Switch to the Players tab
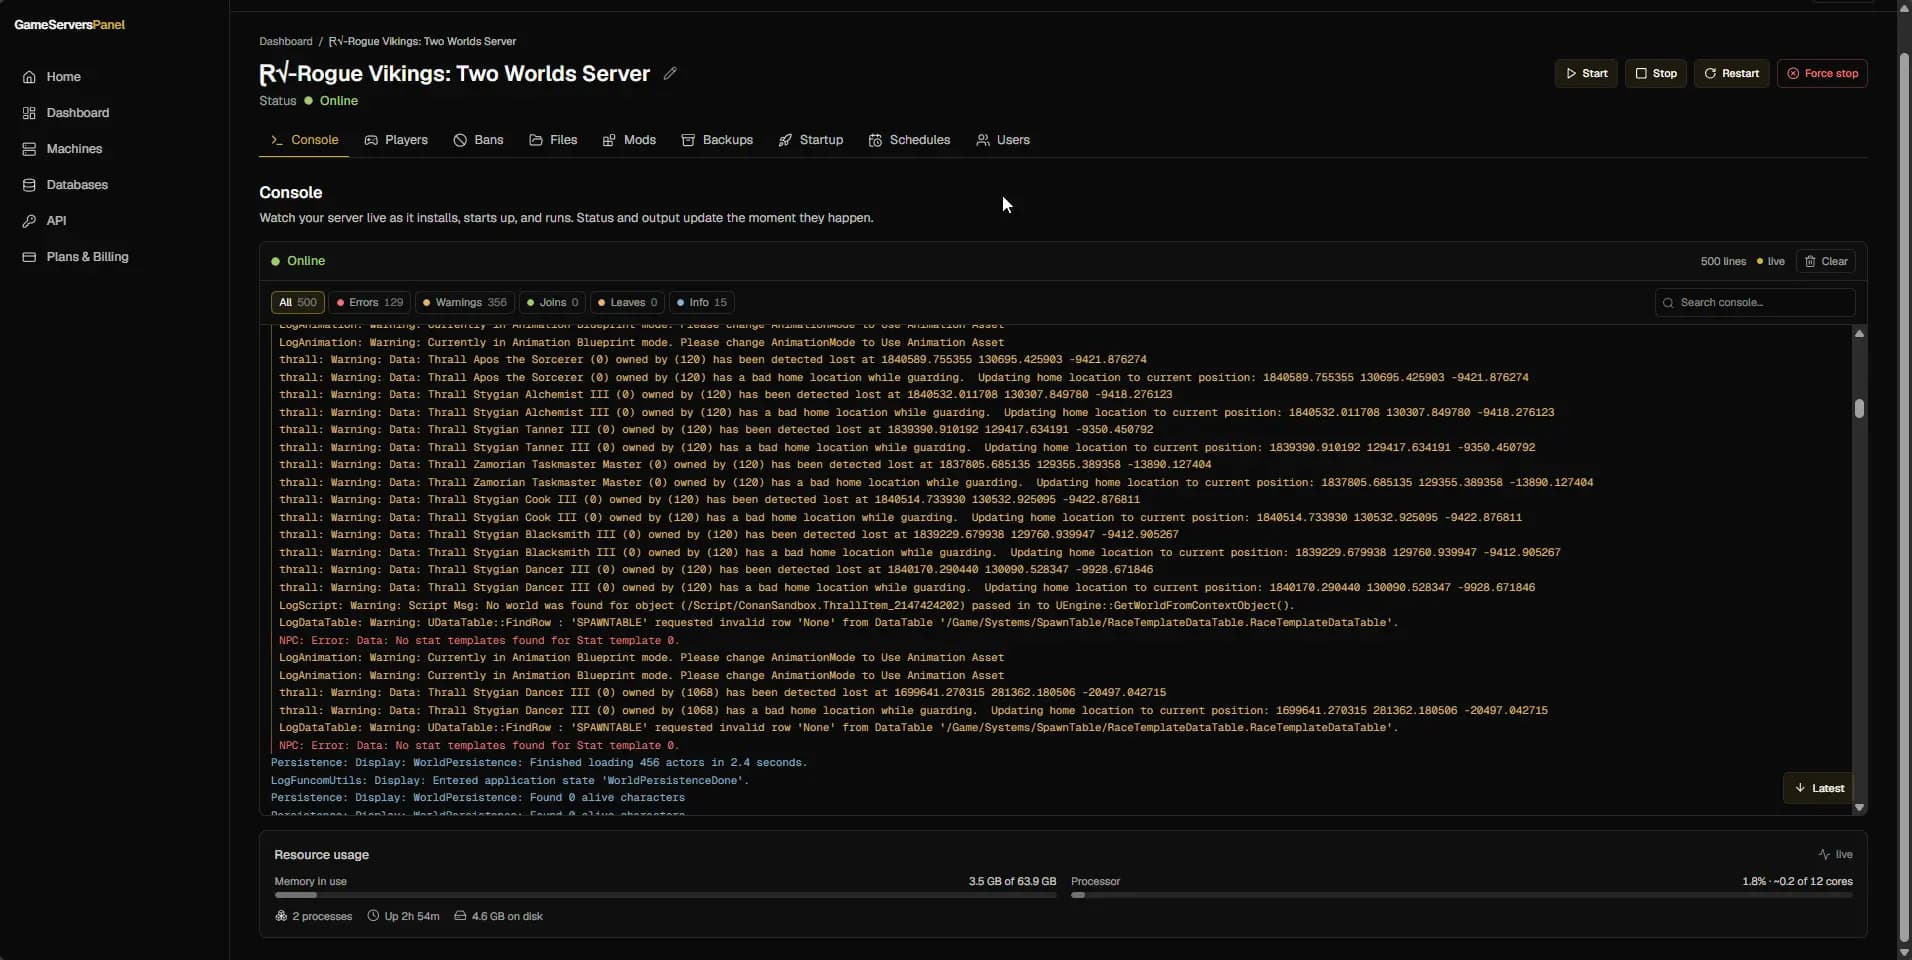 [x=396, y=140]
